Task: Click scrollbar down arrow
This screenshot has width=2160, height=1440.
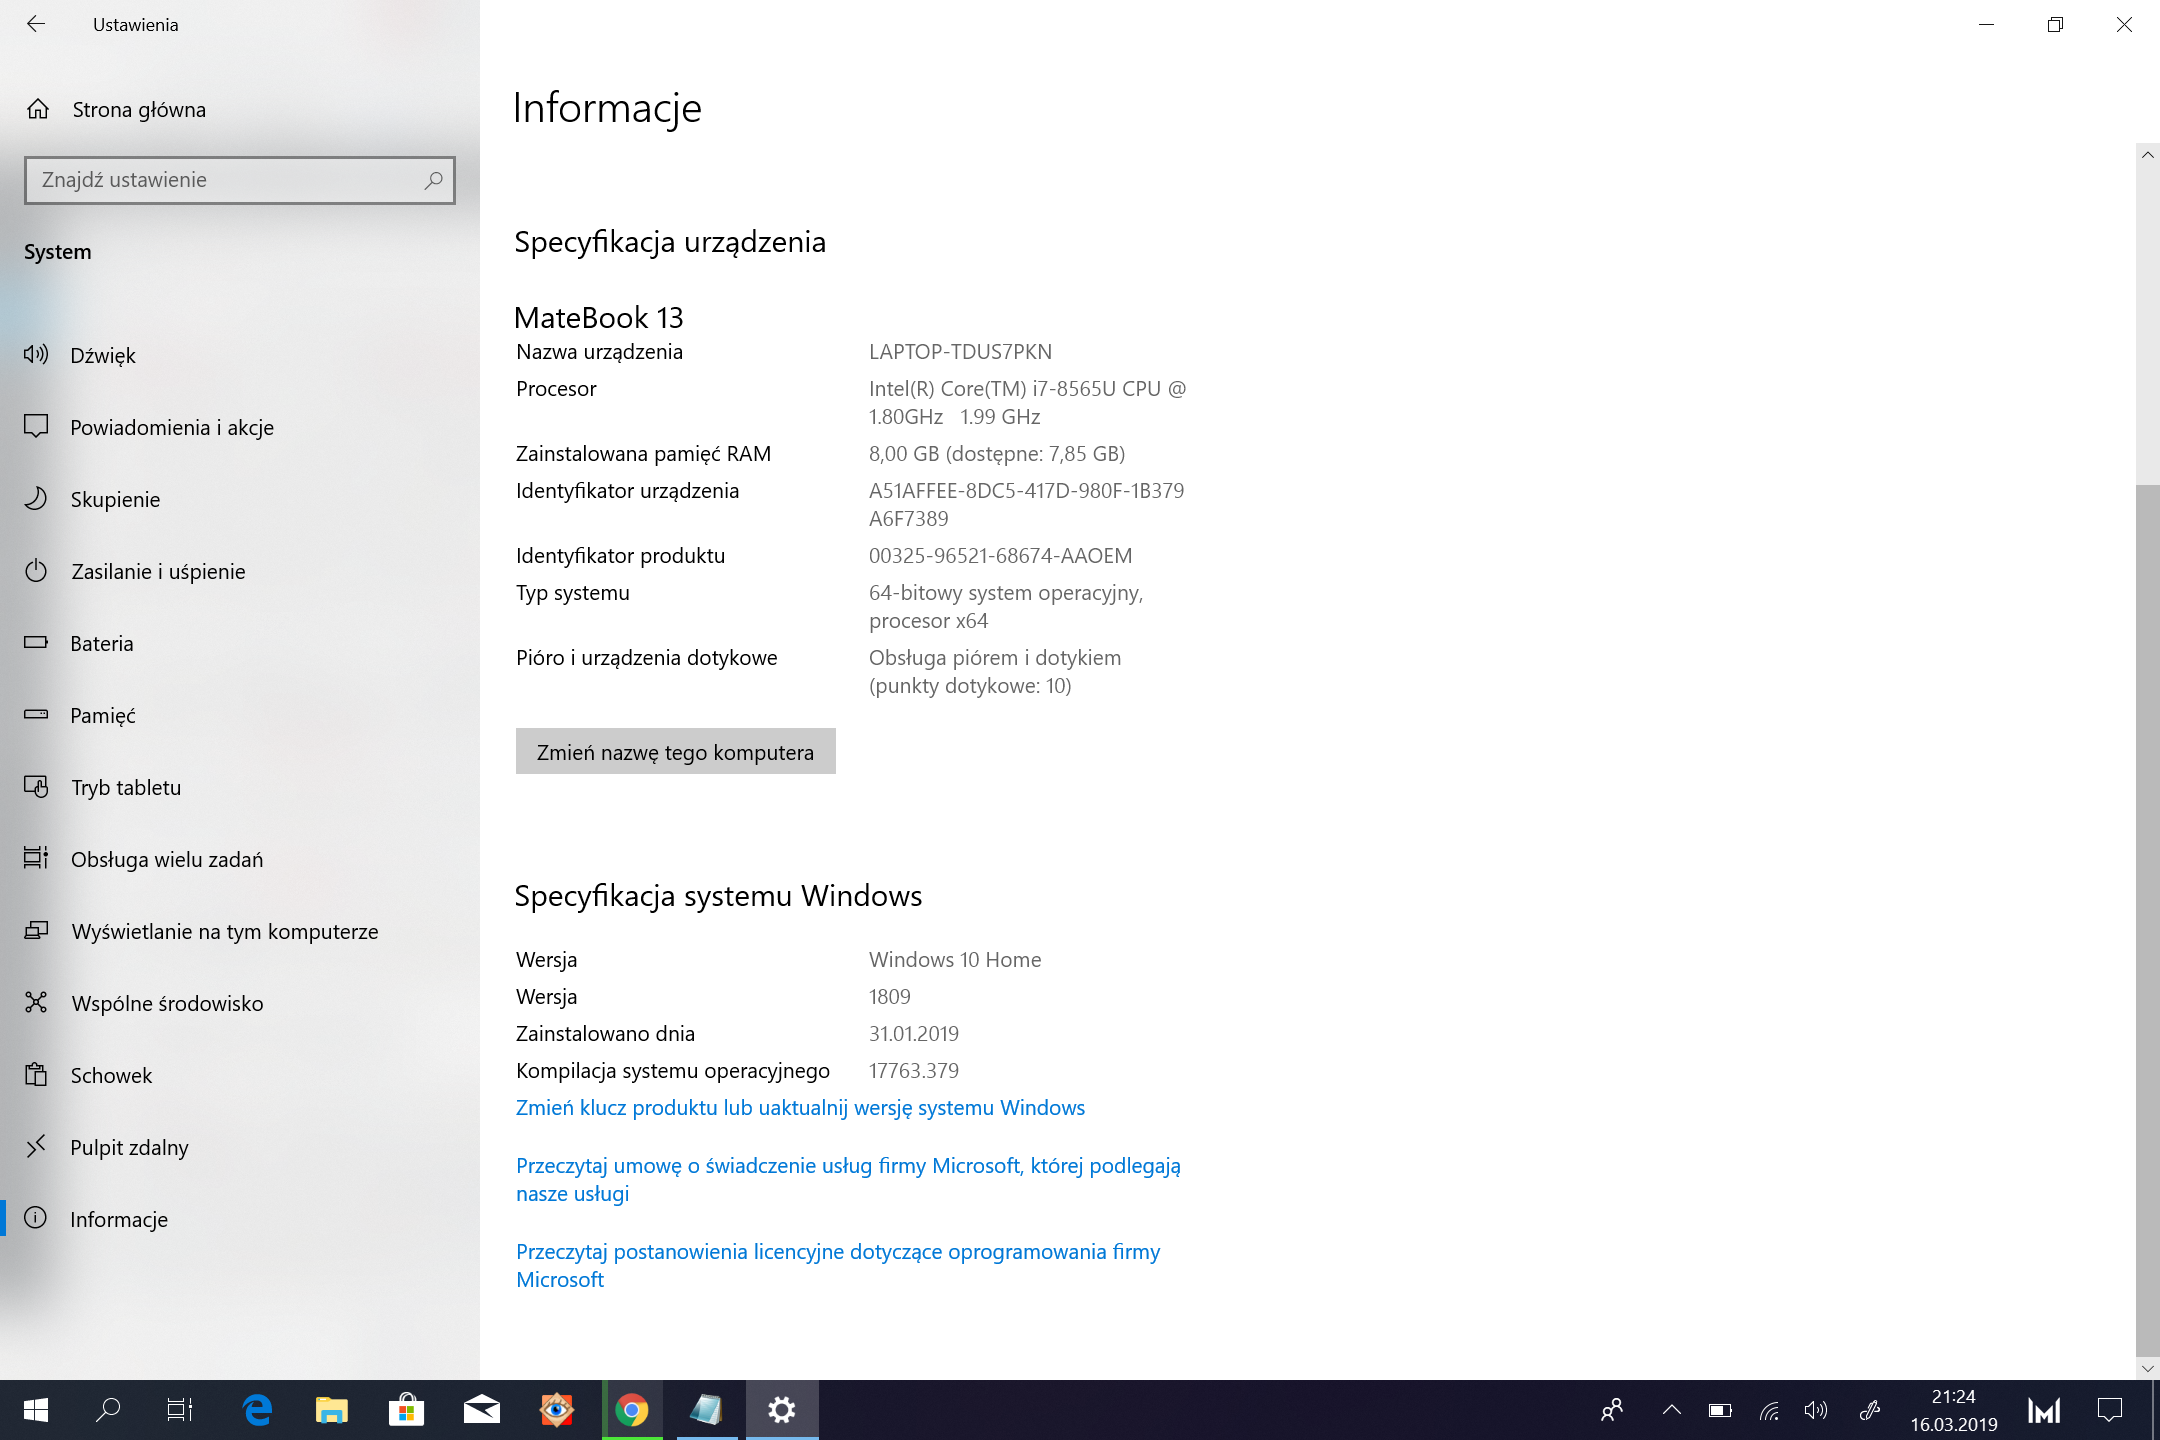Action: [x=2147, y=1367]
